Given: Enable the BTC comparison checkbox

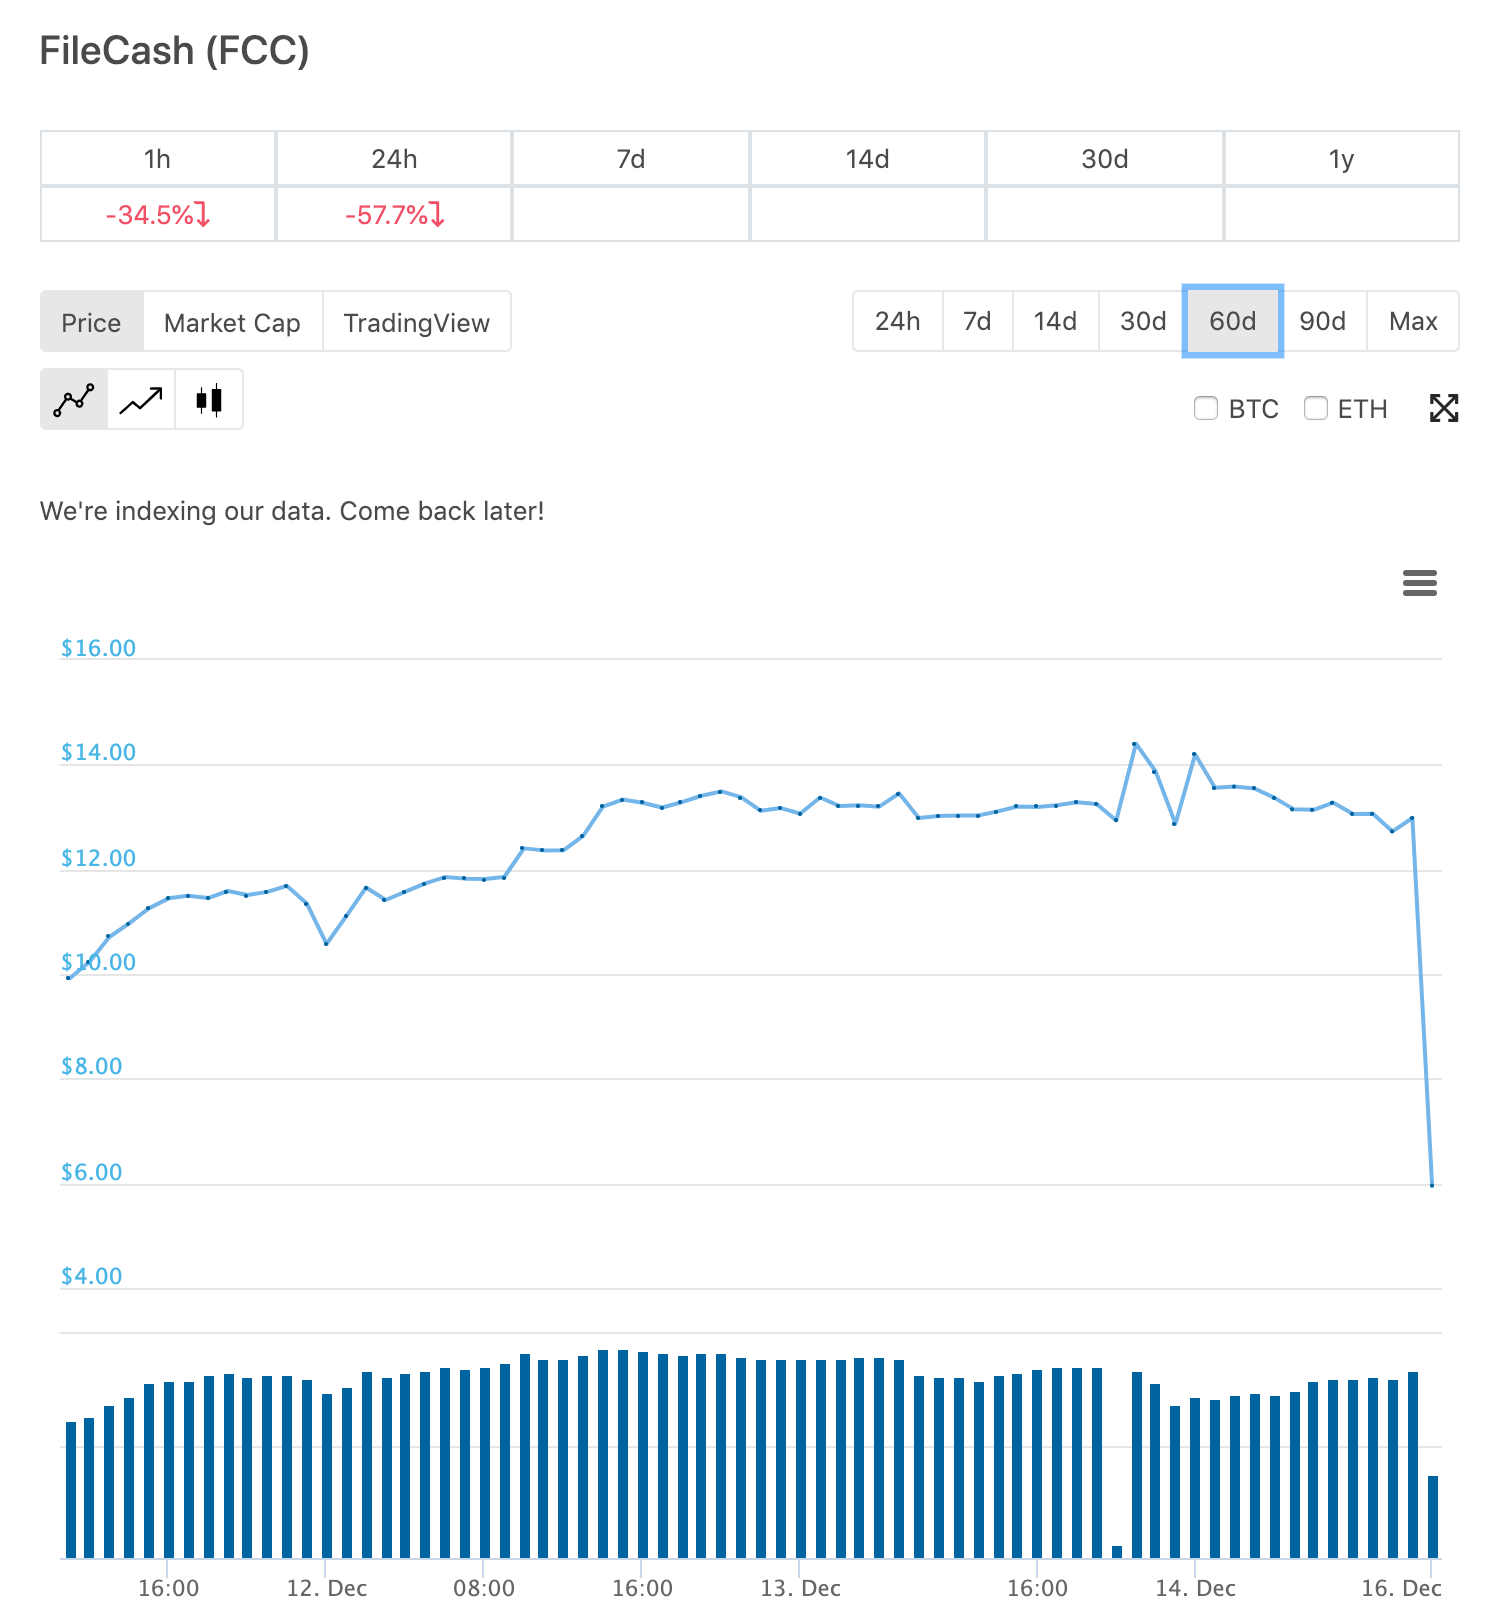Looking at the screenshot, I should 1206,408.
